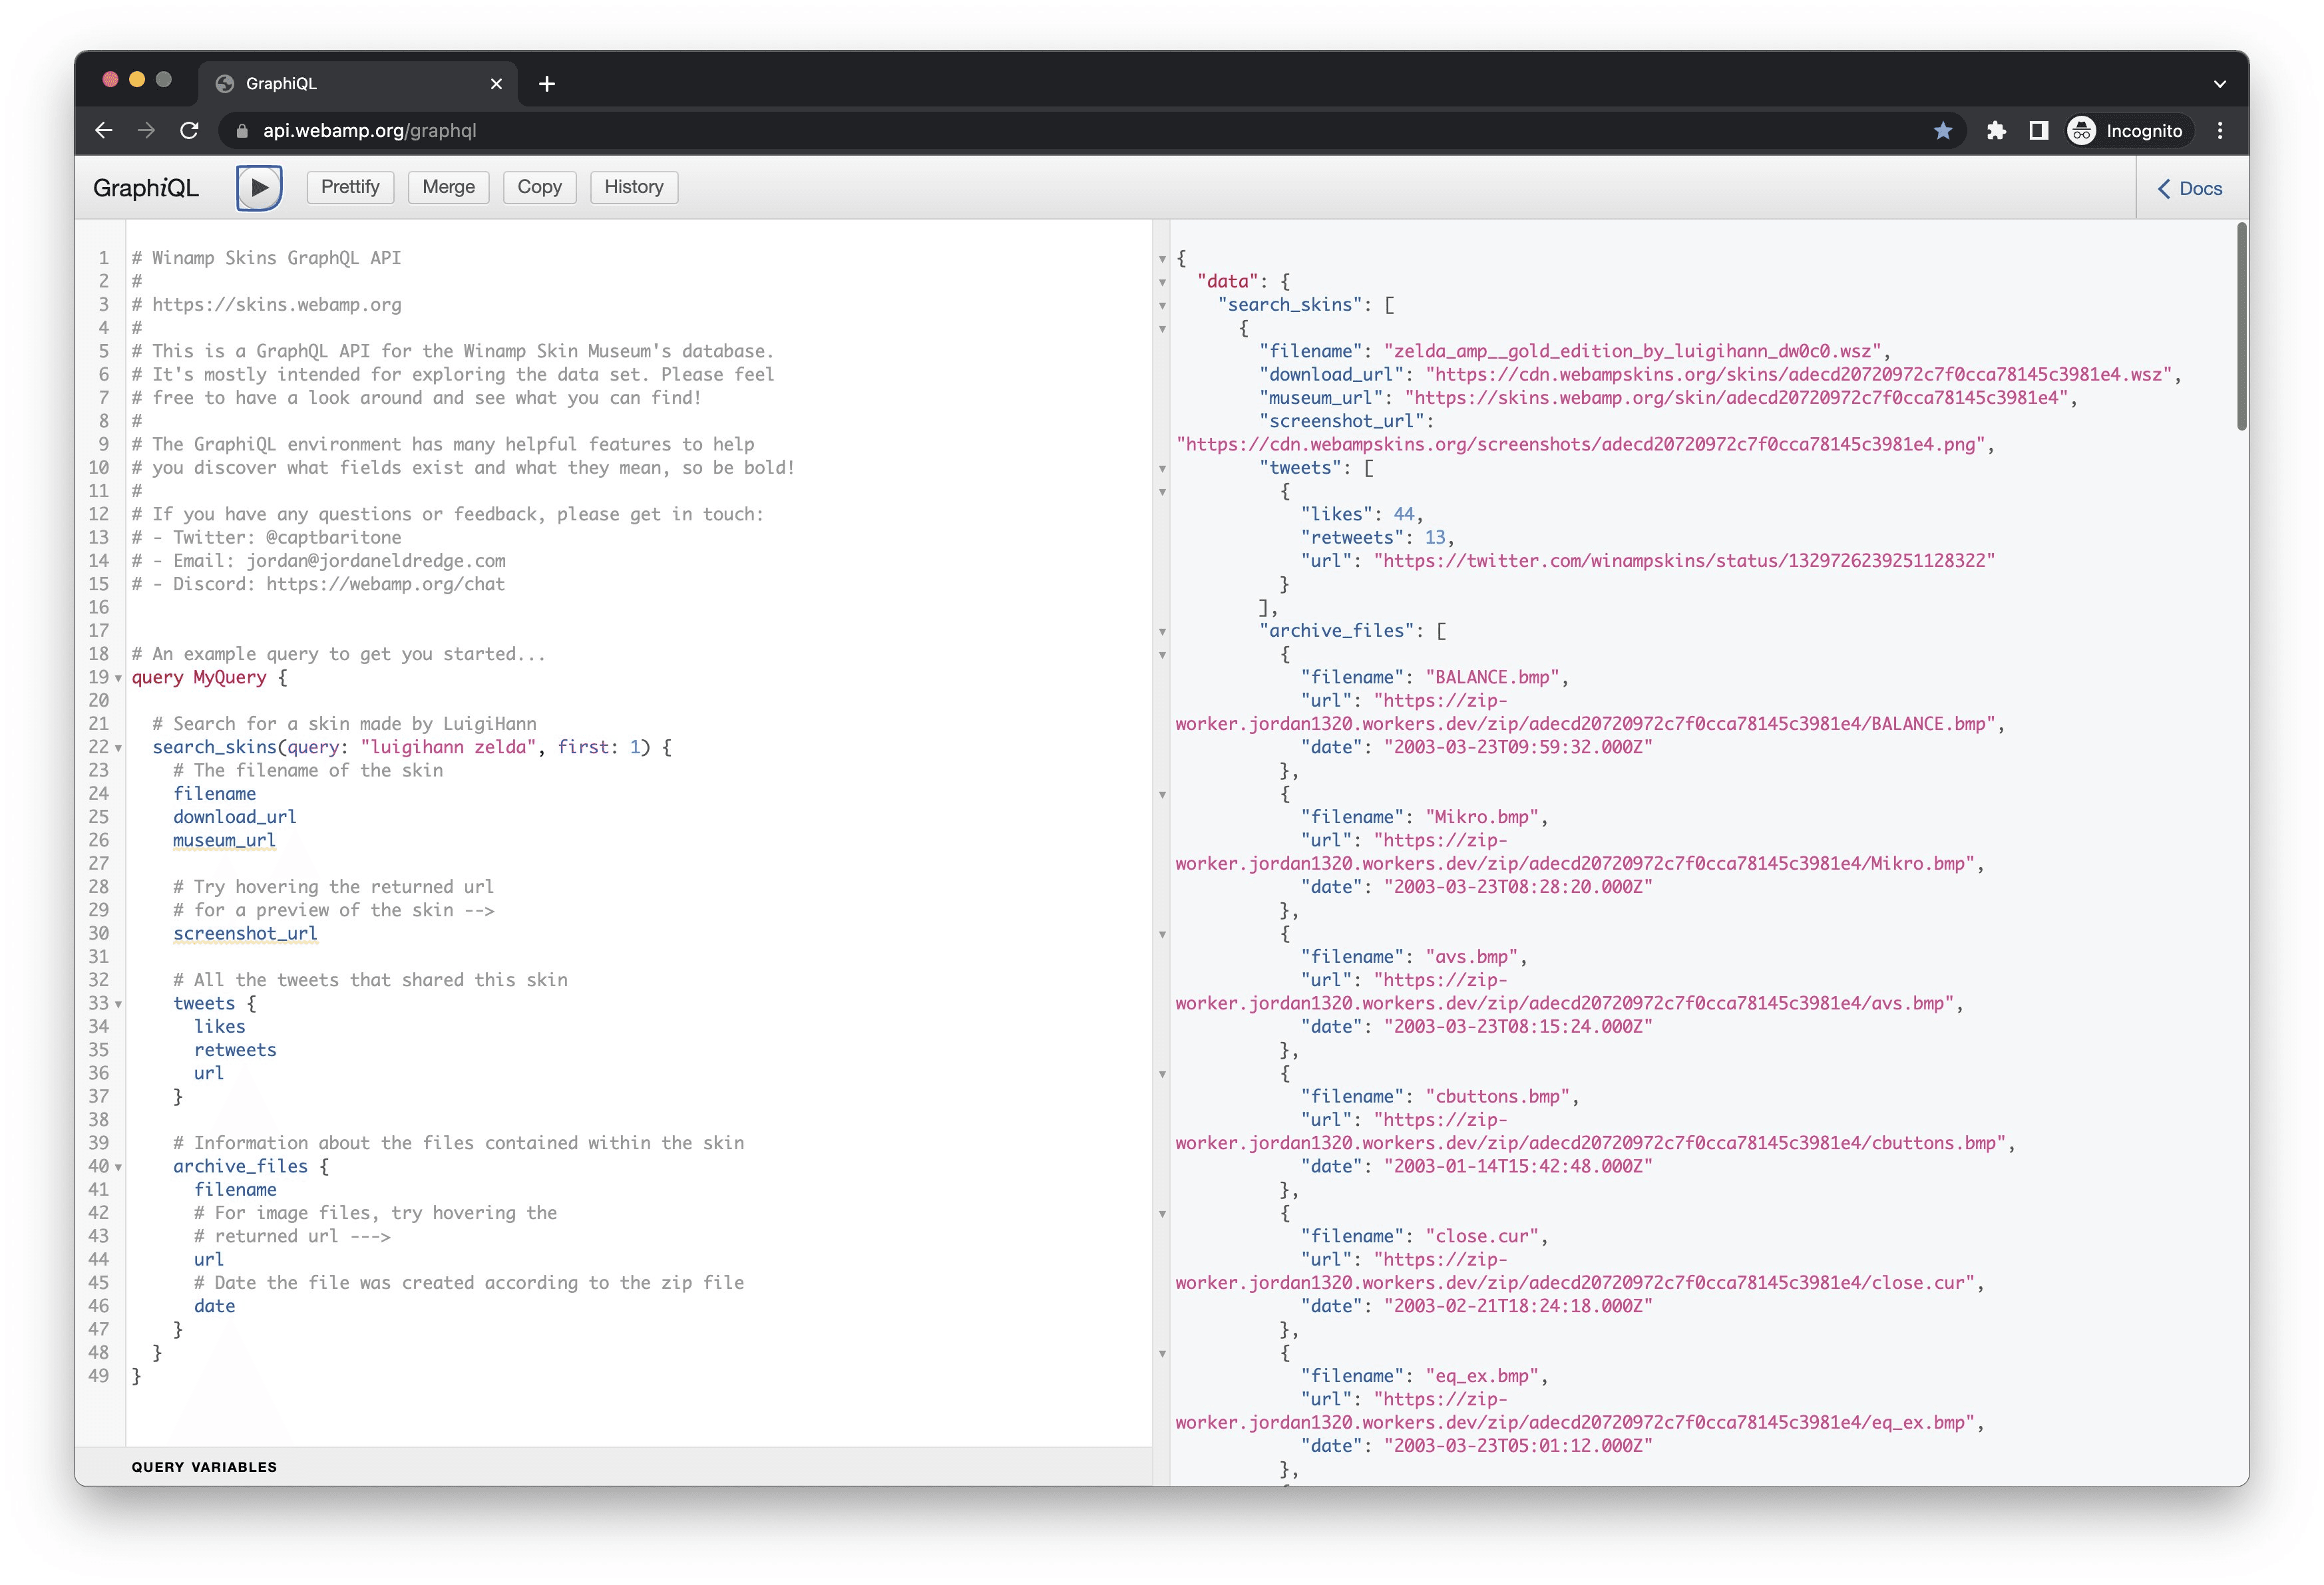
Task: Open tab search dropdown chevron
Action: click(2219, 84)
